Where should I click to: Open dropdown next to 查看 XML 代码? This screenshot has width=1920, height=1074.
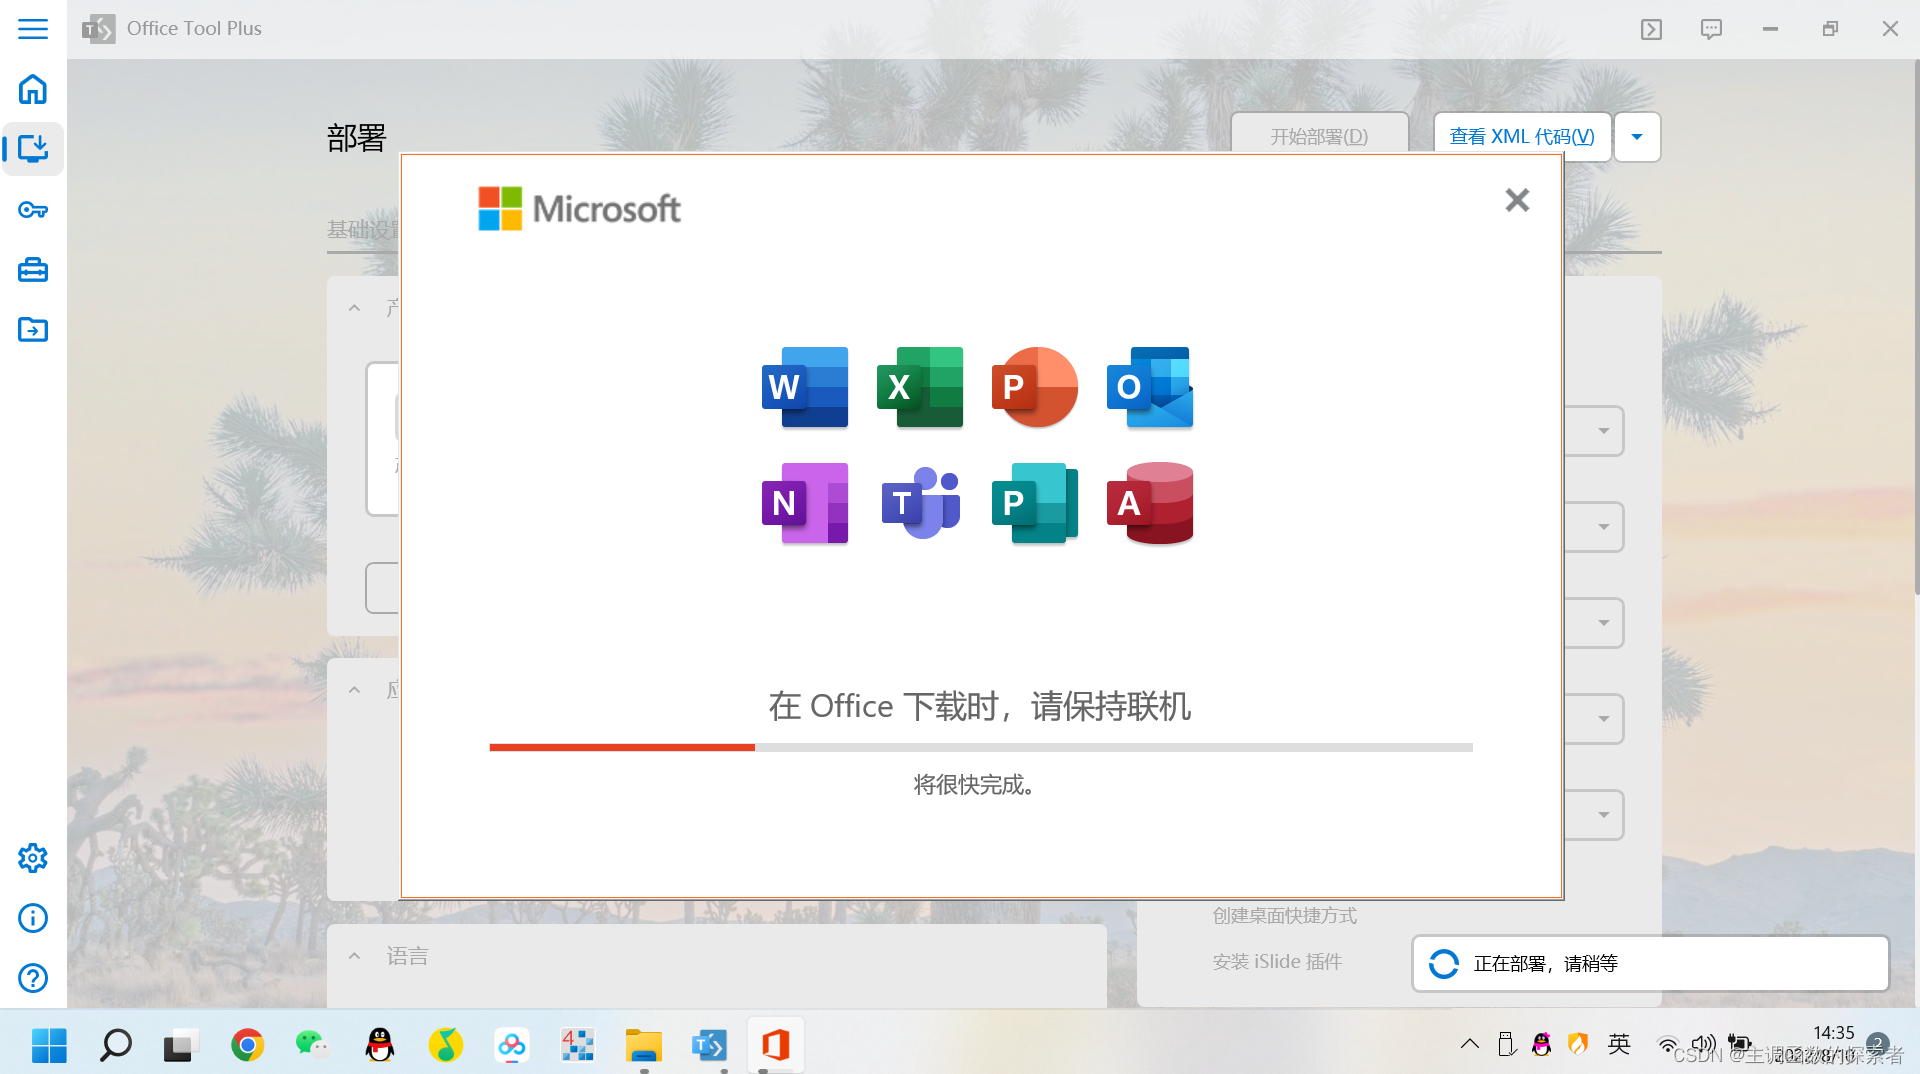pyautogui.click(x=1636, y=136)
